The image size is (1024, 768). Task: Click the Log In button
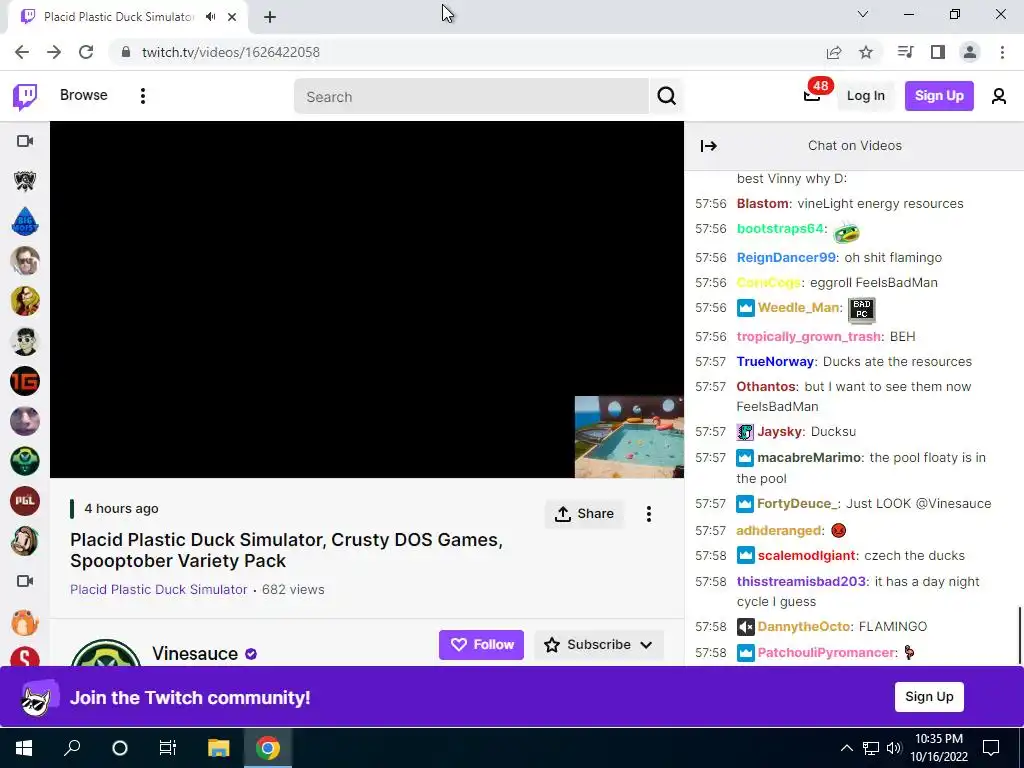[x=865, y=96]
